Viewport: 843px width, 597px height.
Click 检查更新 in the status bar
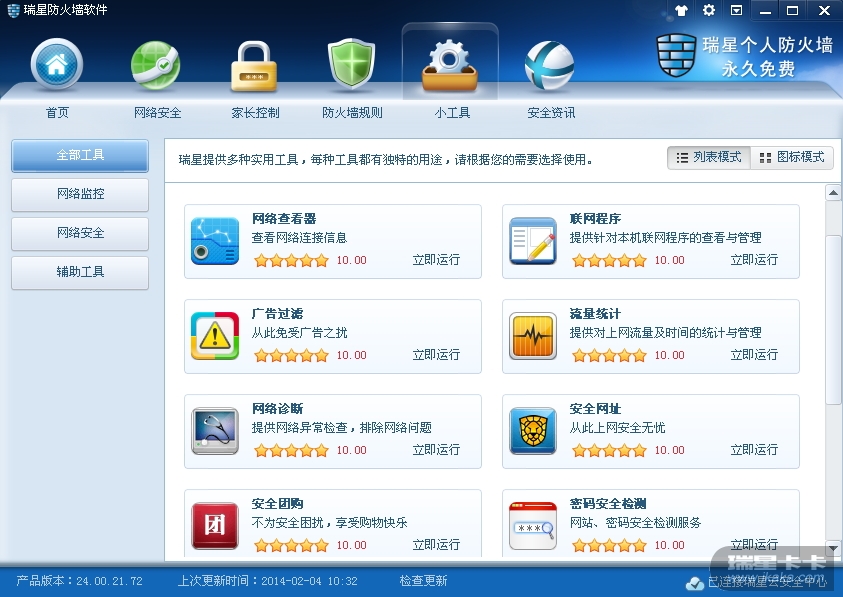423,581
